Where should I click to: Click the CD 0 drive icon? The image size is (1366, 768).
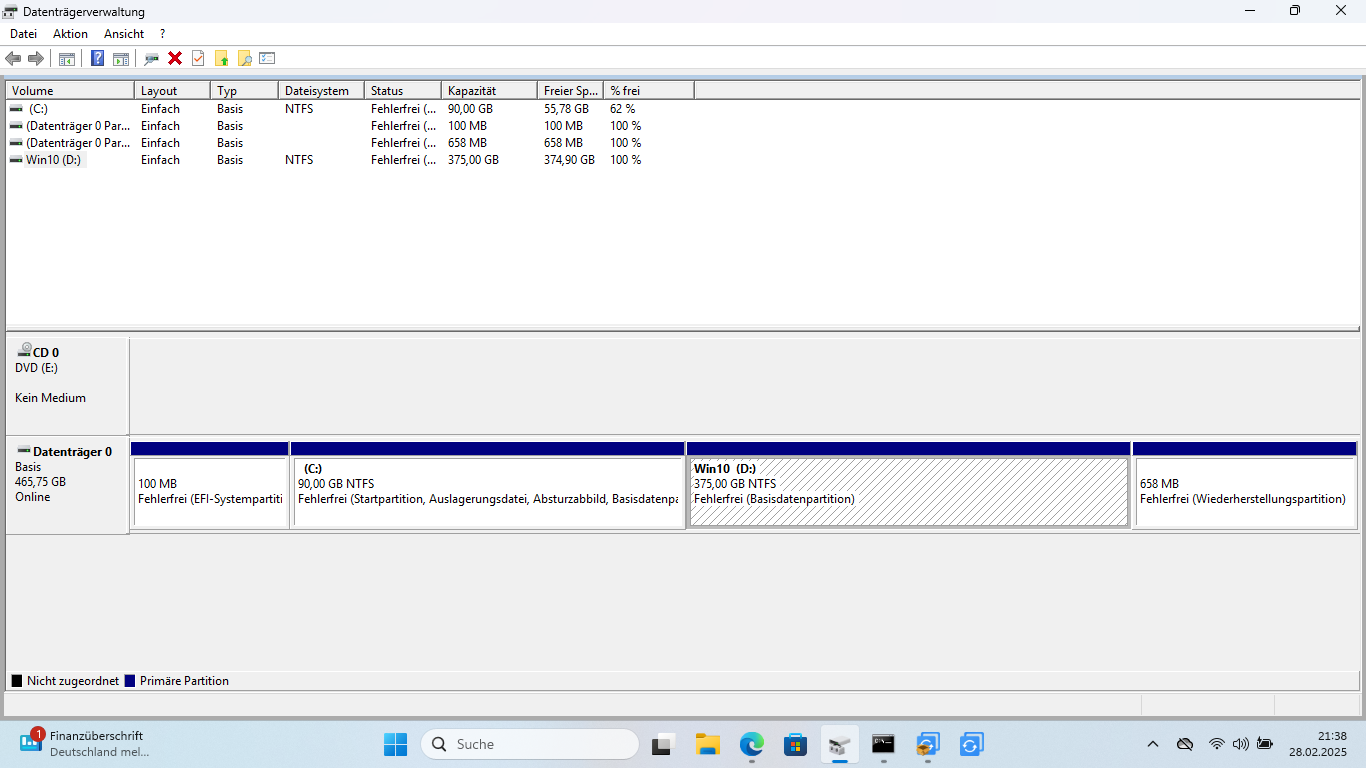[24, 350]
